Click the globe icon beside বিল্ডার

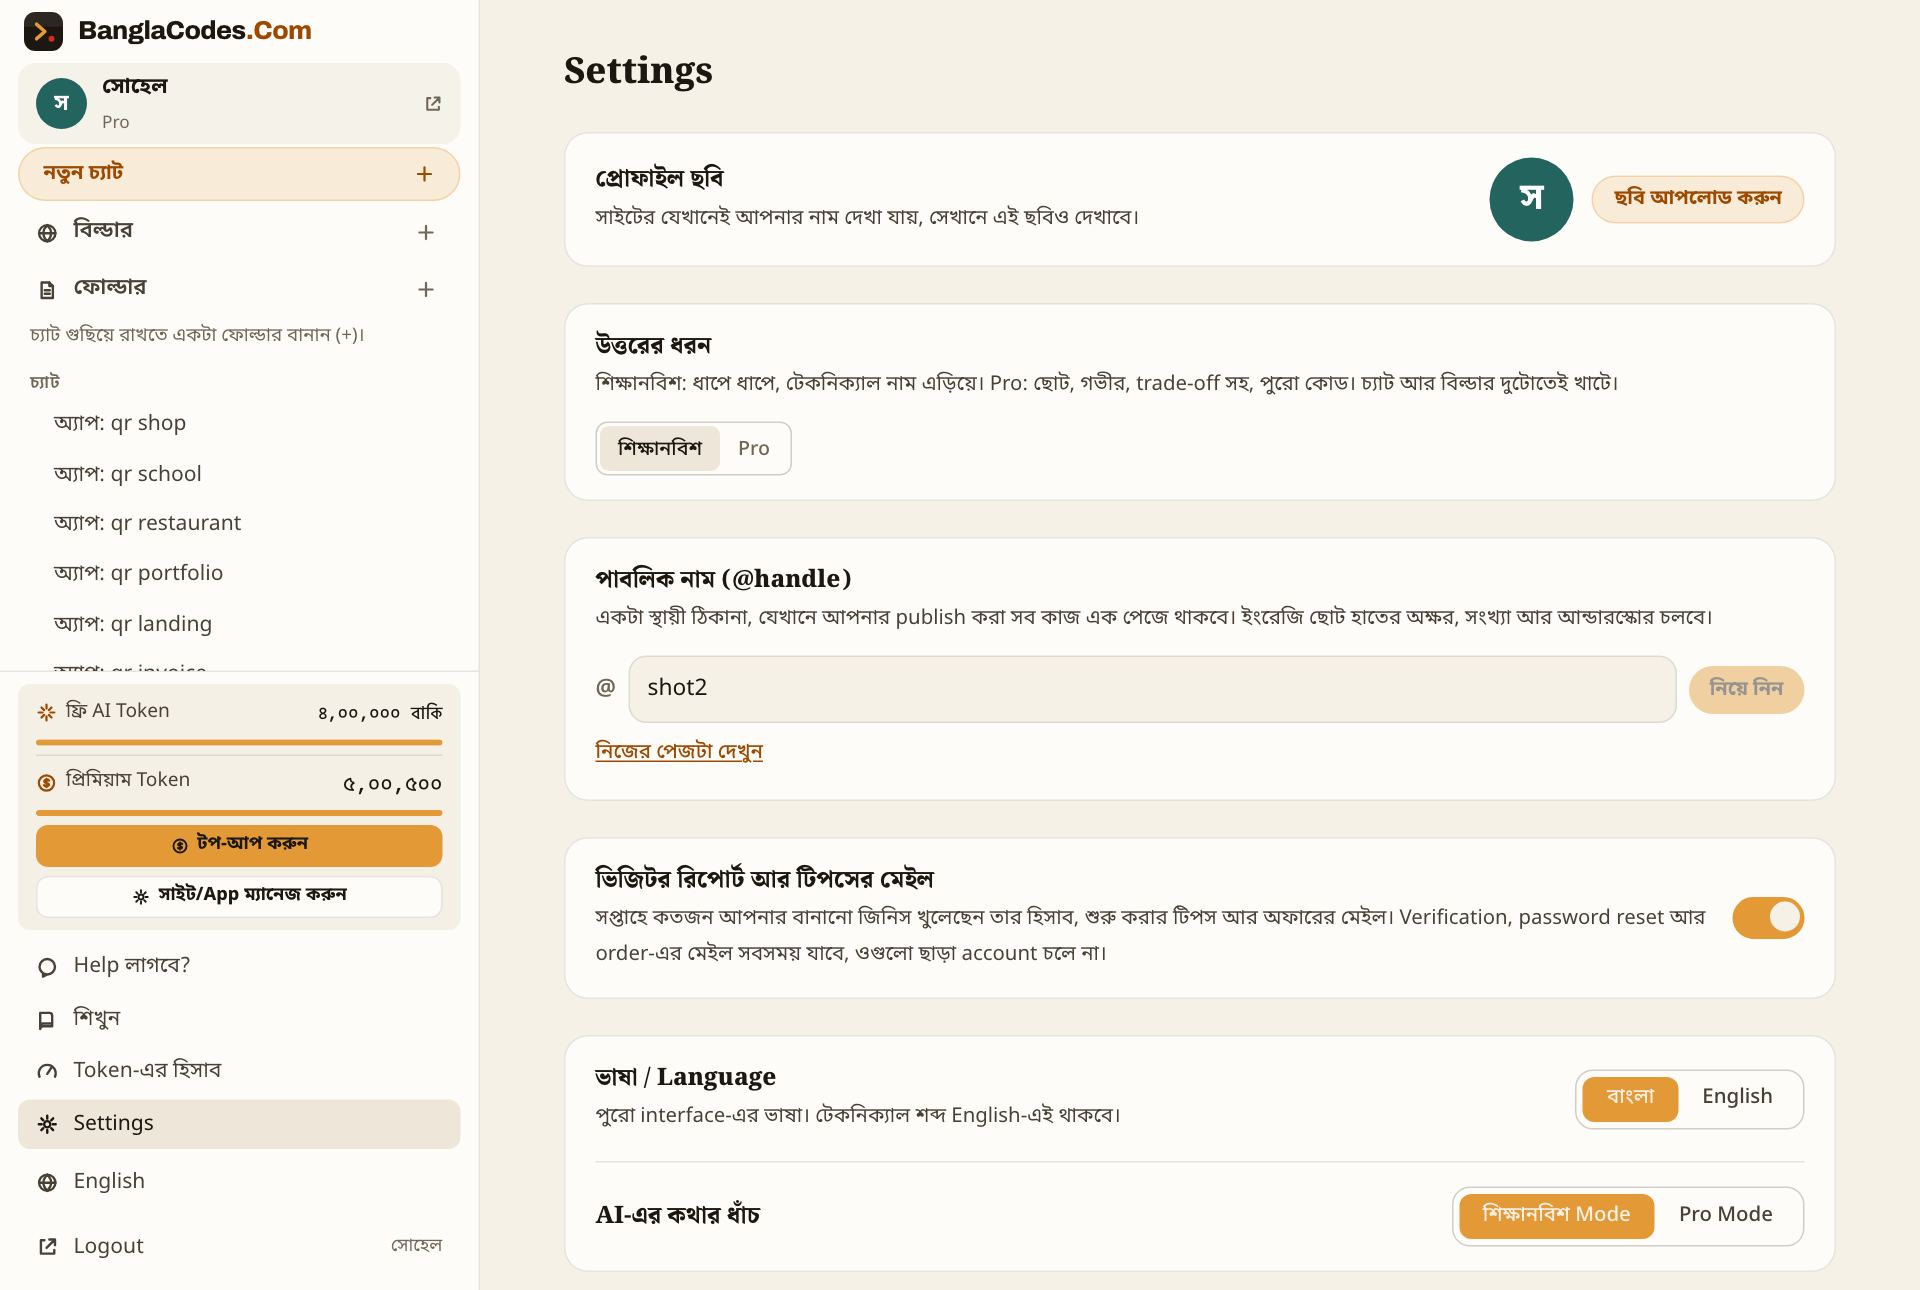[47, 233]
